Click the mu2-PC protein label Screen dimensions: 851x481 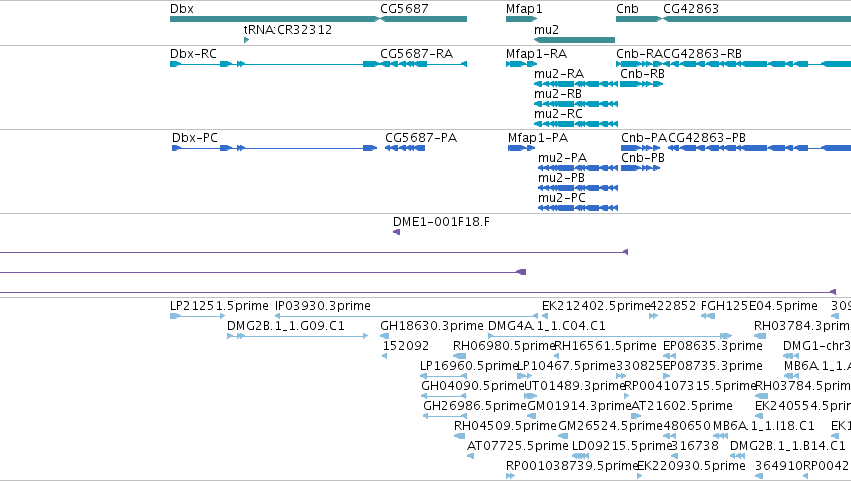tap(562, 198)
